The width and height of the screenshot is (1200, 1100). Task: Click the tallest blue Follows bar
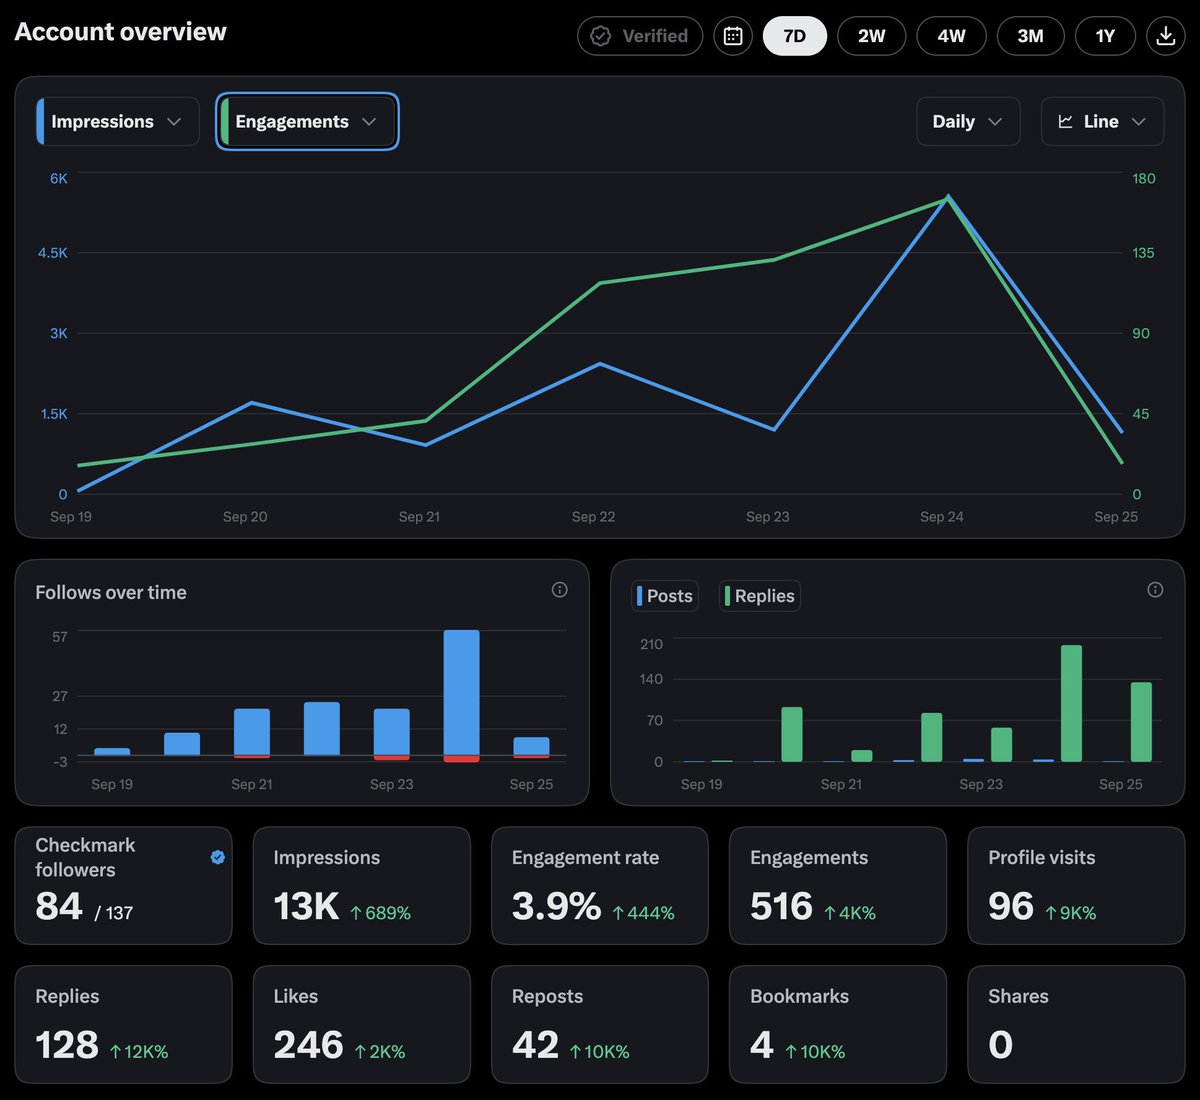pyautogui.click(x=461, y=693)
